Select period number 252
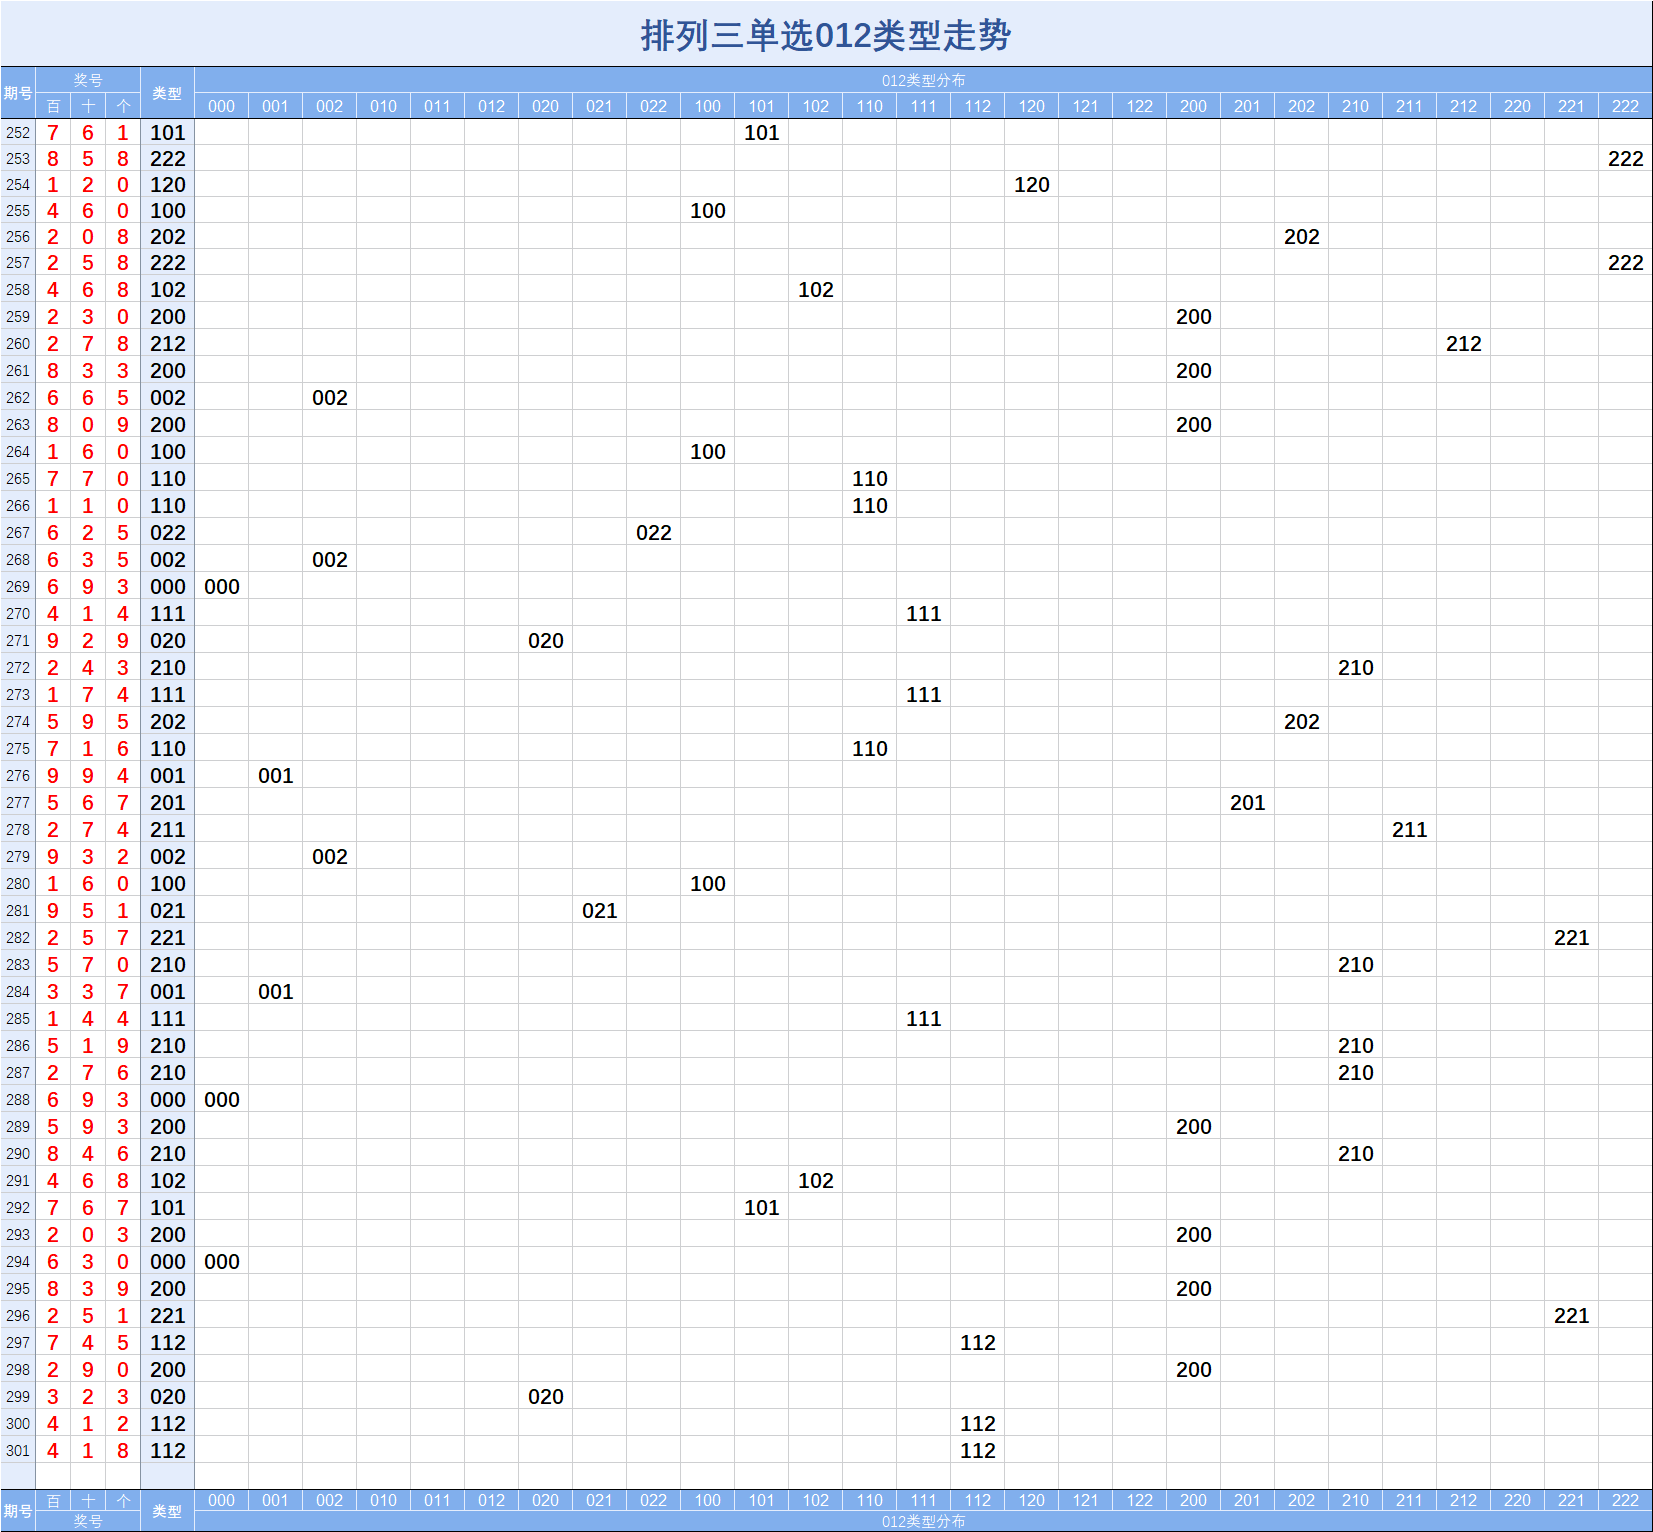This screenshot has width=1653, height=1532. (x=18, y=133)
